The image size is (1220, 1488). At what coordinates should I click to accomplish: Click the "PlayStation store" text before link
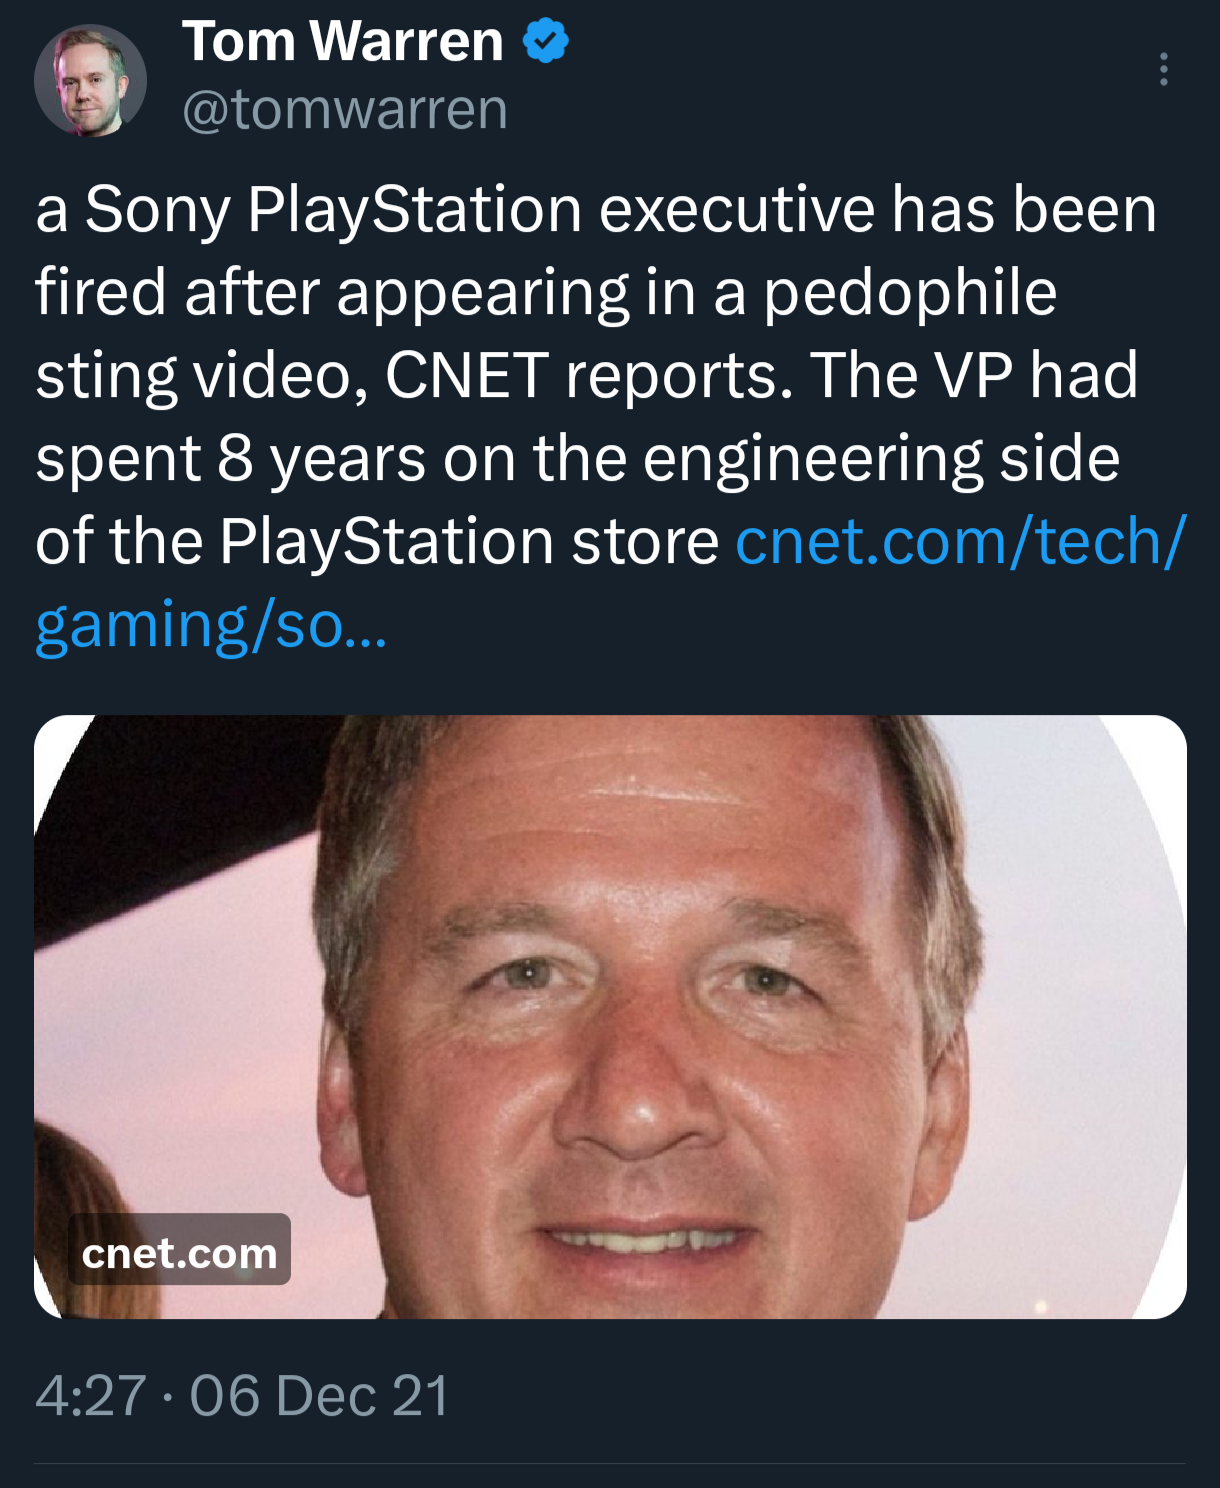tap(468, 542)
